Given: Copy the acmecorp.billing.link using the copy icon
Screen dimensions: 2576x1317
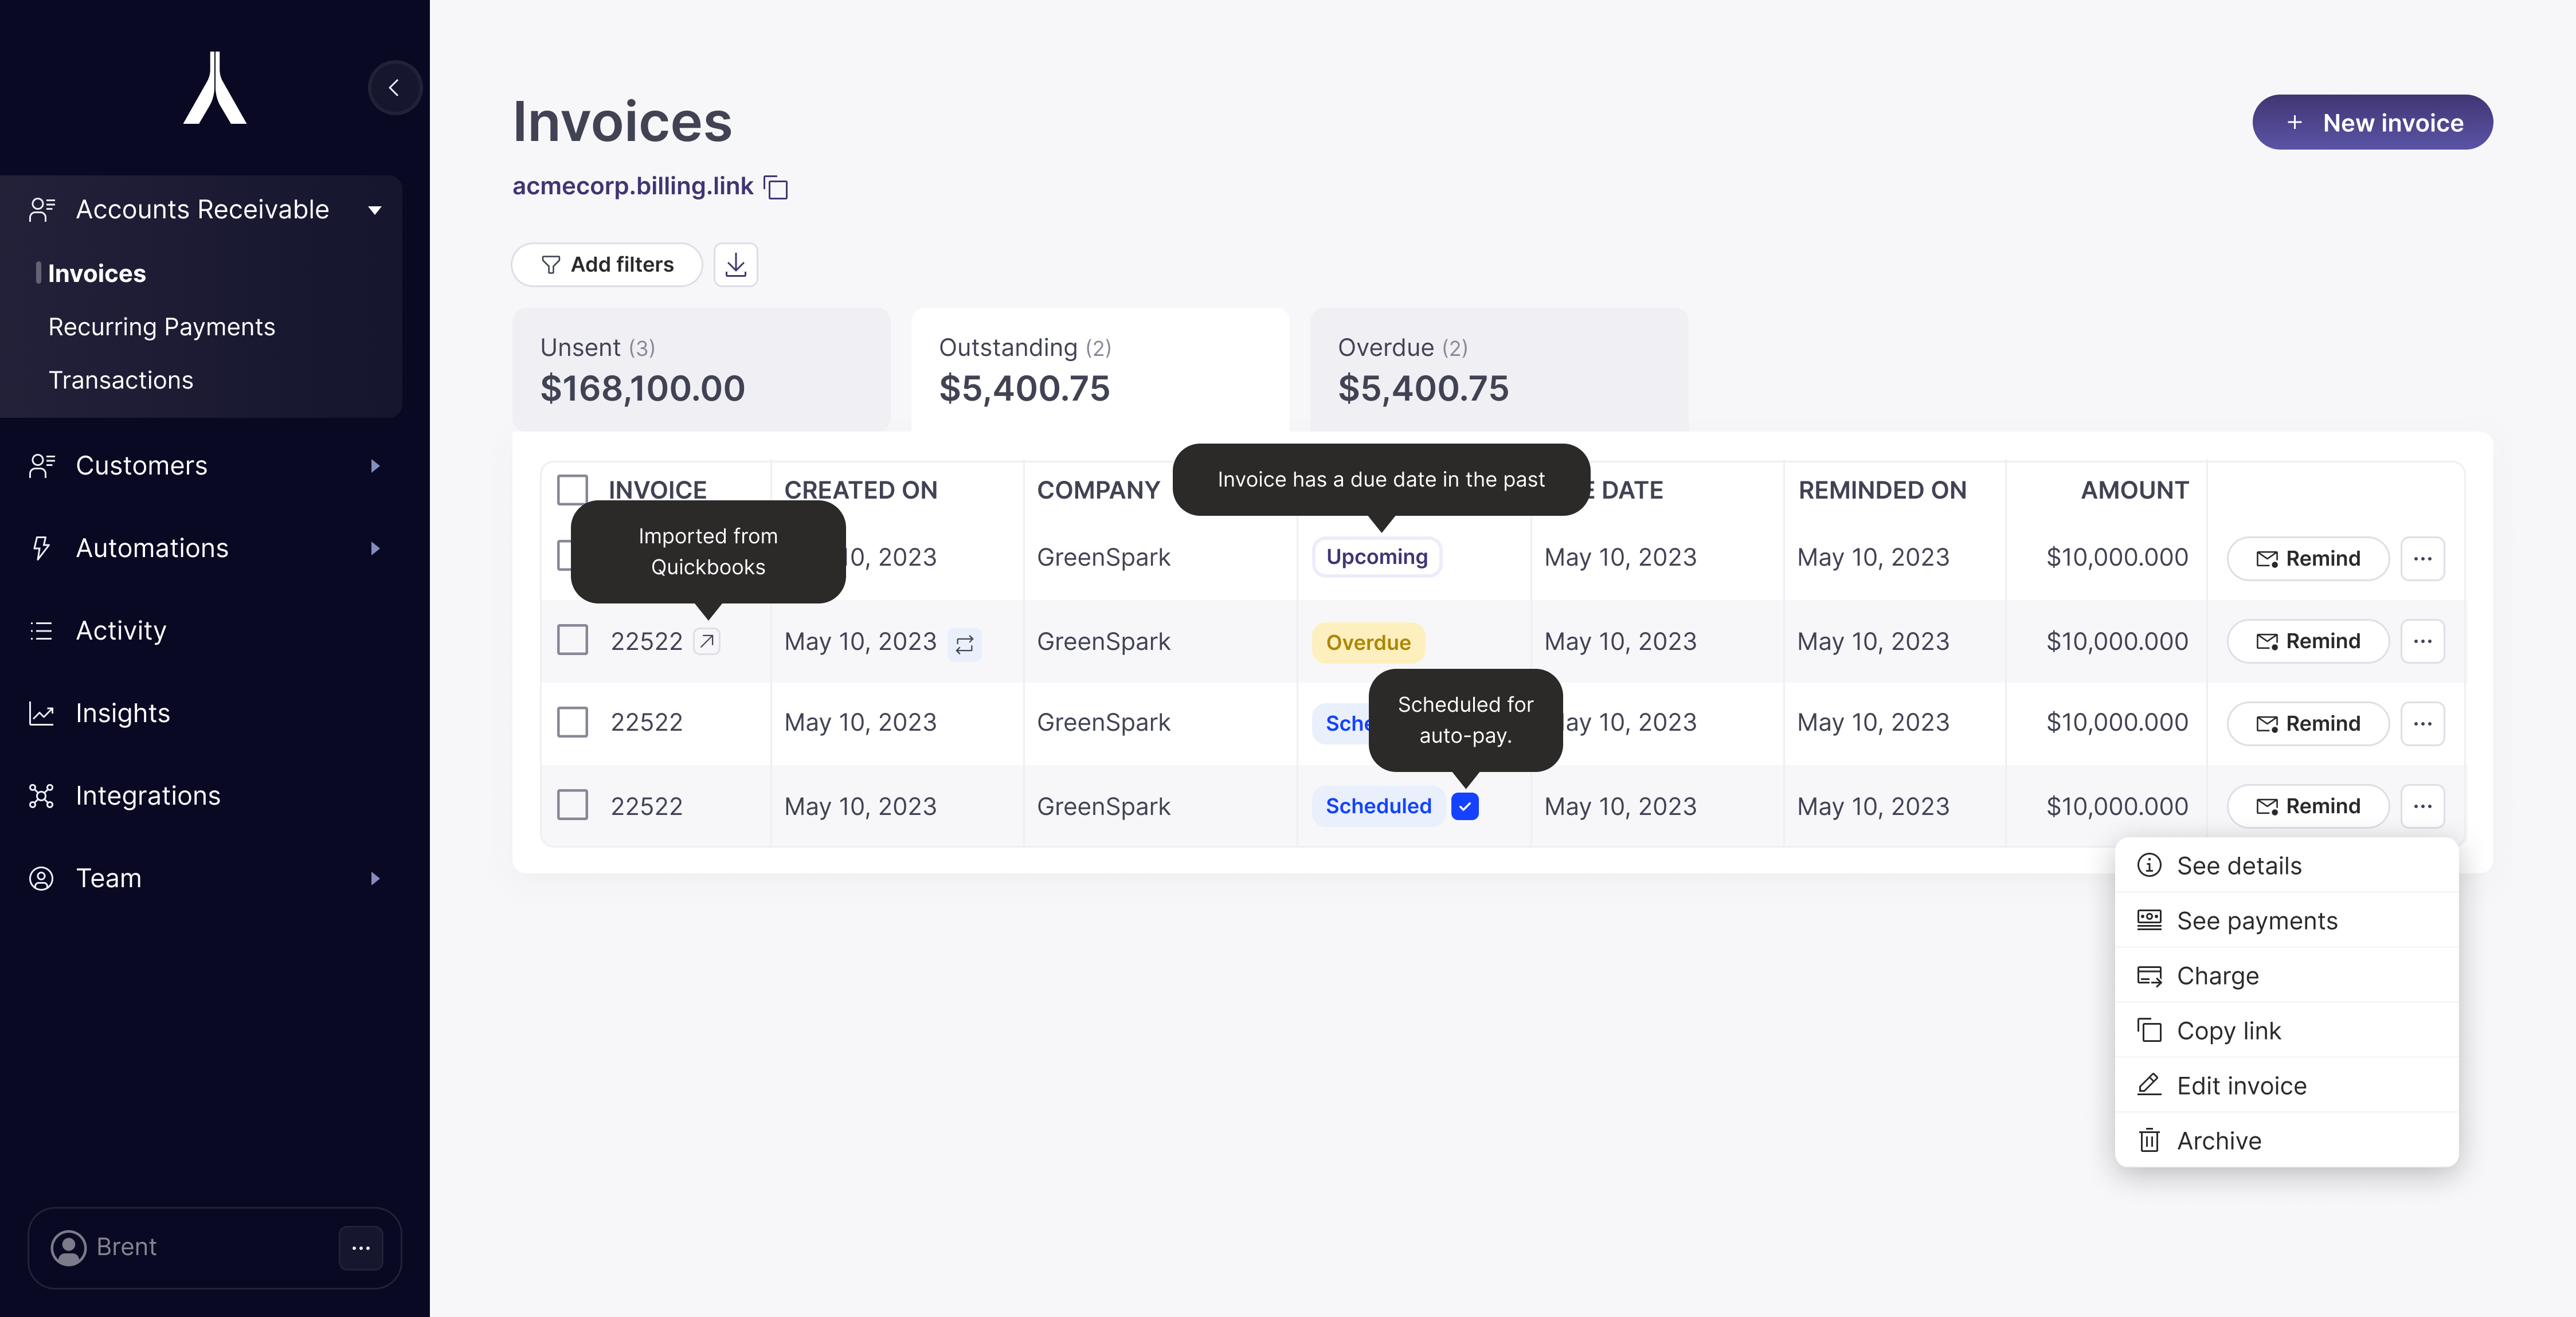Looking at the screenshot, I should click(x=776, y=187).
